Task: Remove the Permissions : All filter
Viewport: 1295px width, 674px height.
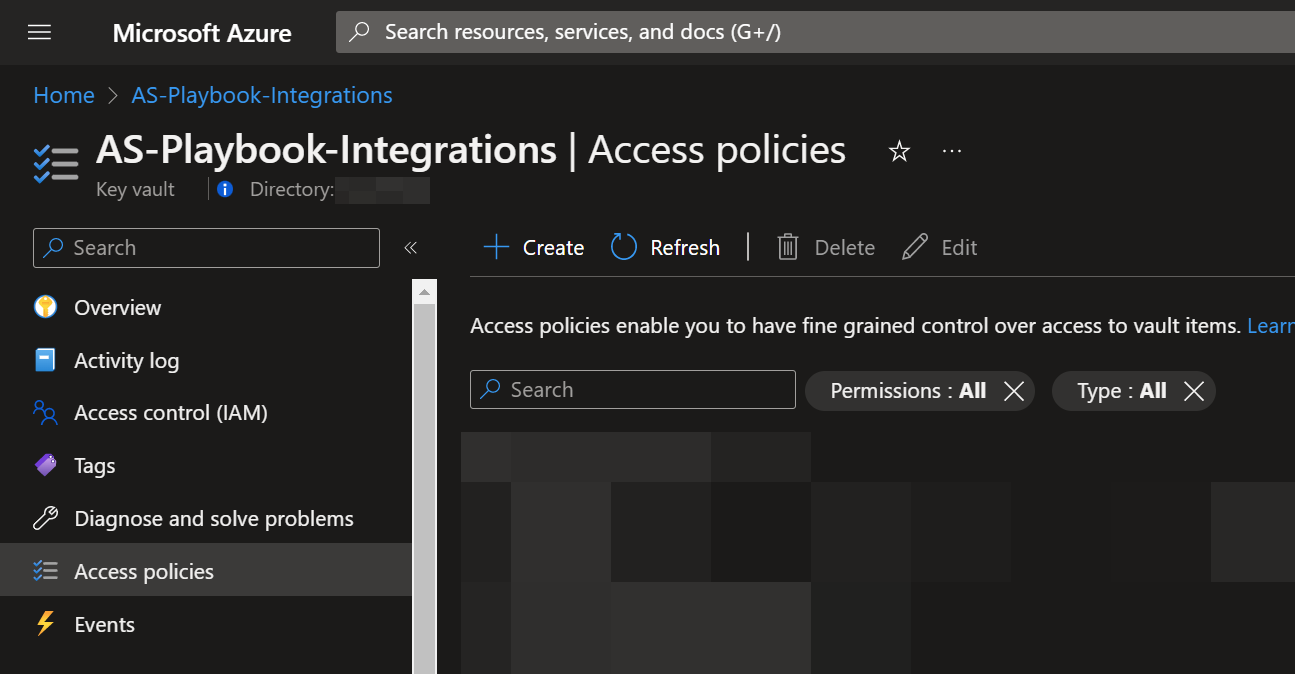Action: coord(1014,391)
